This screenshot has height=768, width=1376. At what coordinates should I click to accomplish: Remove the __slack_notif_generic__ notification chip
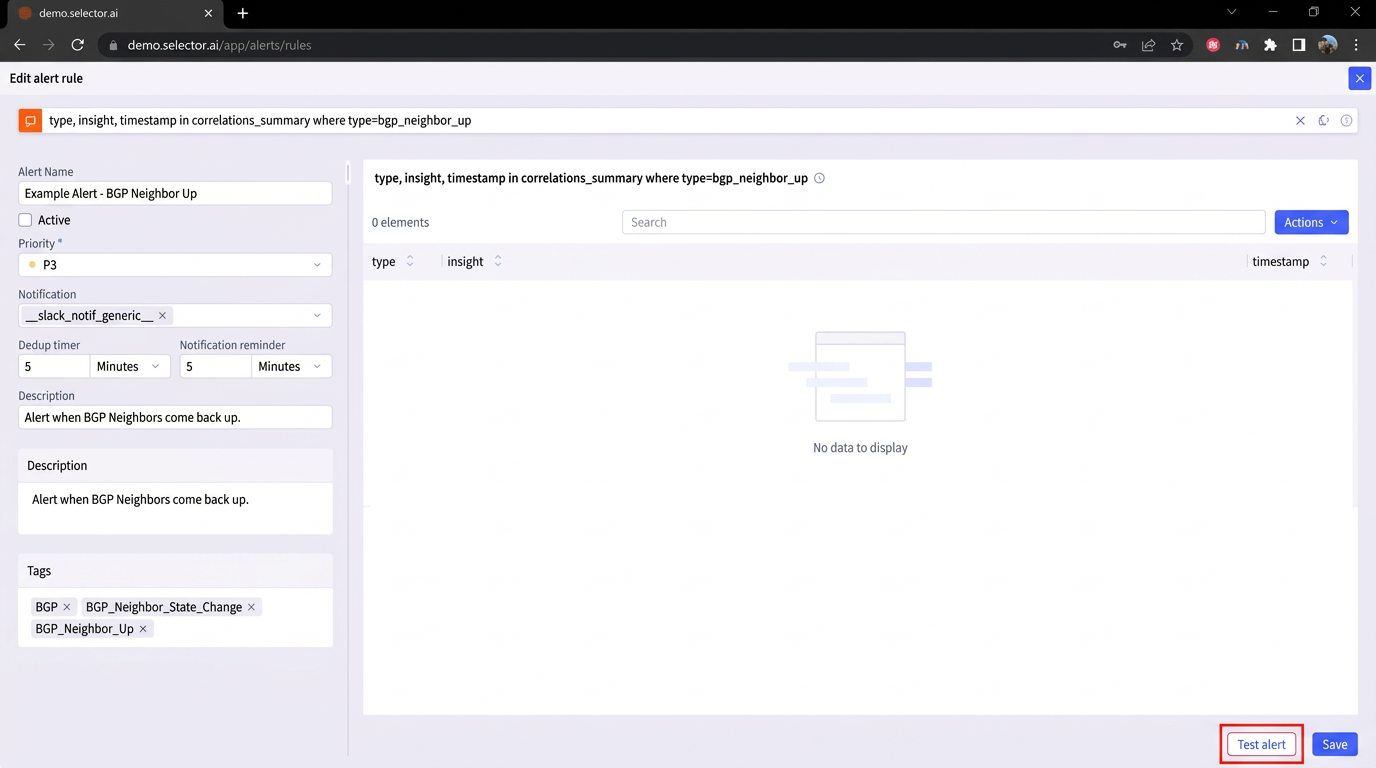click(x=163, y=316)
